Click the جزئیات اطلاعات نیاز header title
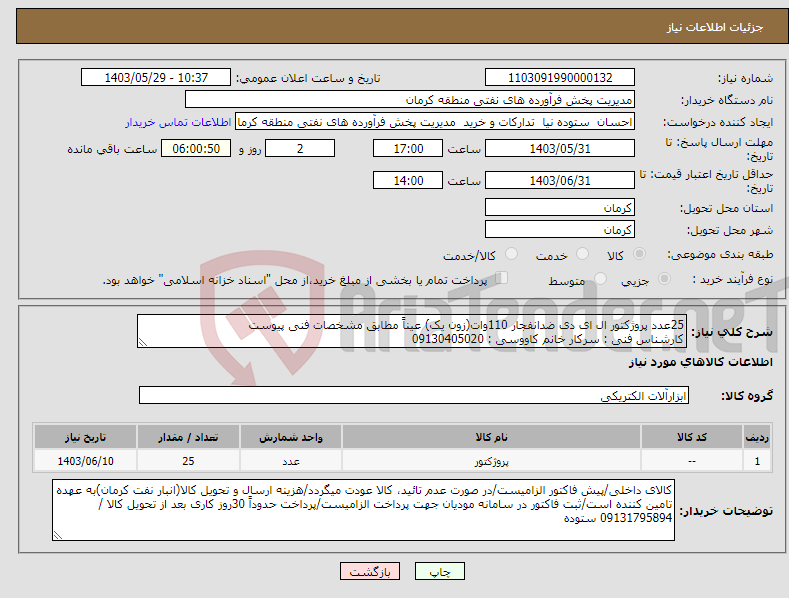 coord(715,27)
